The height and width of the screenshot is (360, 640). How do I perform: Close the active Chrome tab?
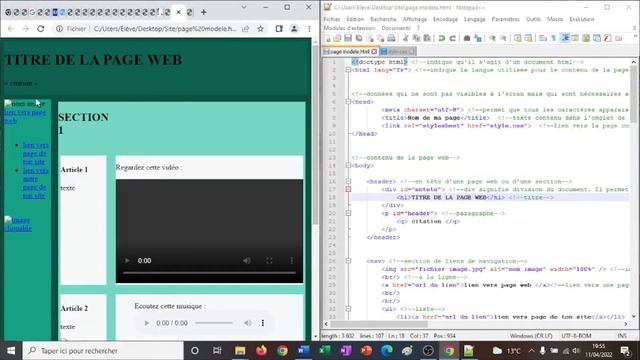point(178,12)
